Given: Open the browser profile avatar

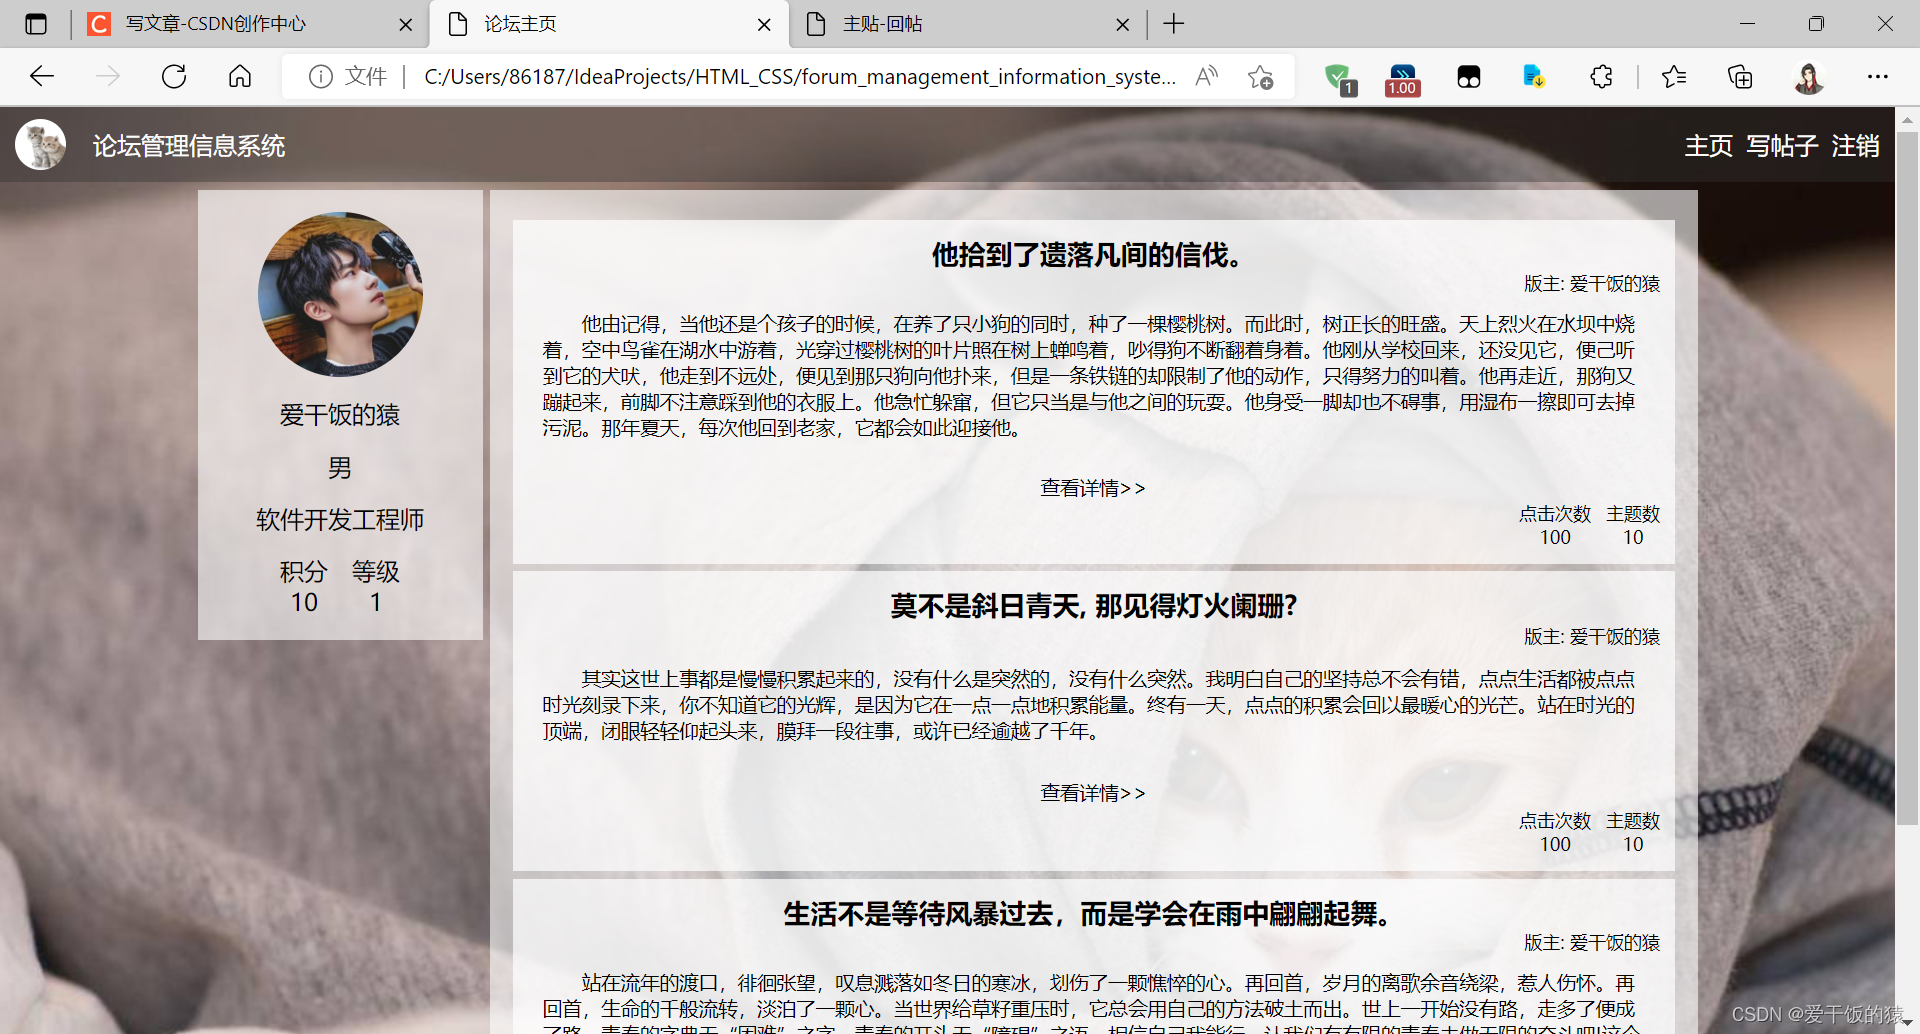Looking at the screenshot, I should point(1808,77).
